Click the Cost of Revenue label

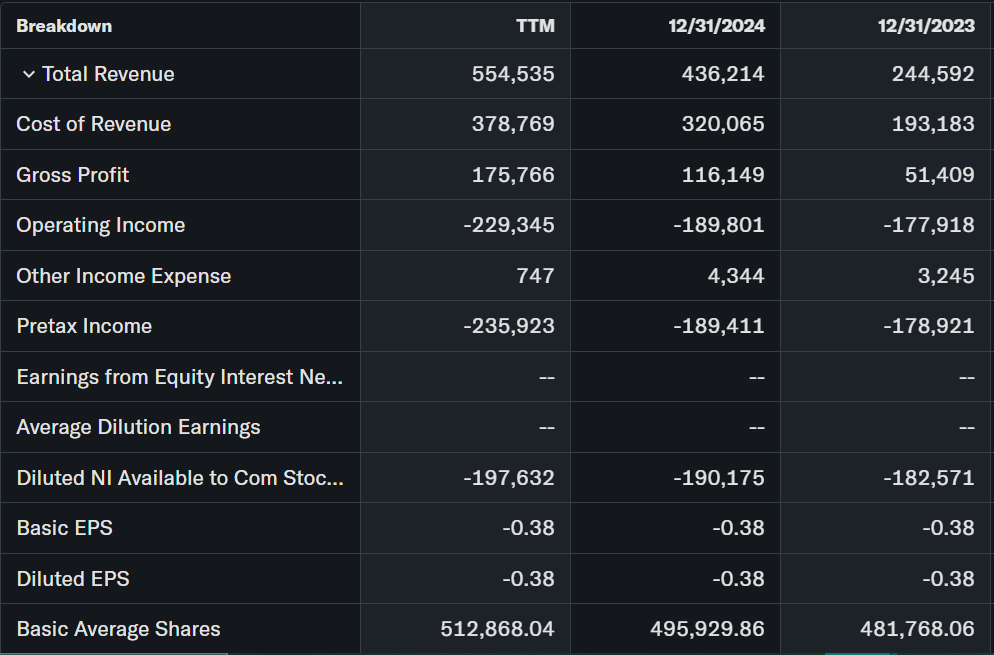coord(94,124)
